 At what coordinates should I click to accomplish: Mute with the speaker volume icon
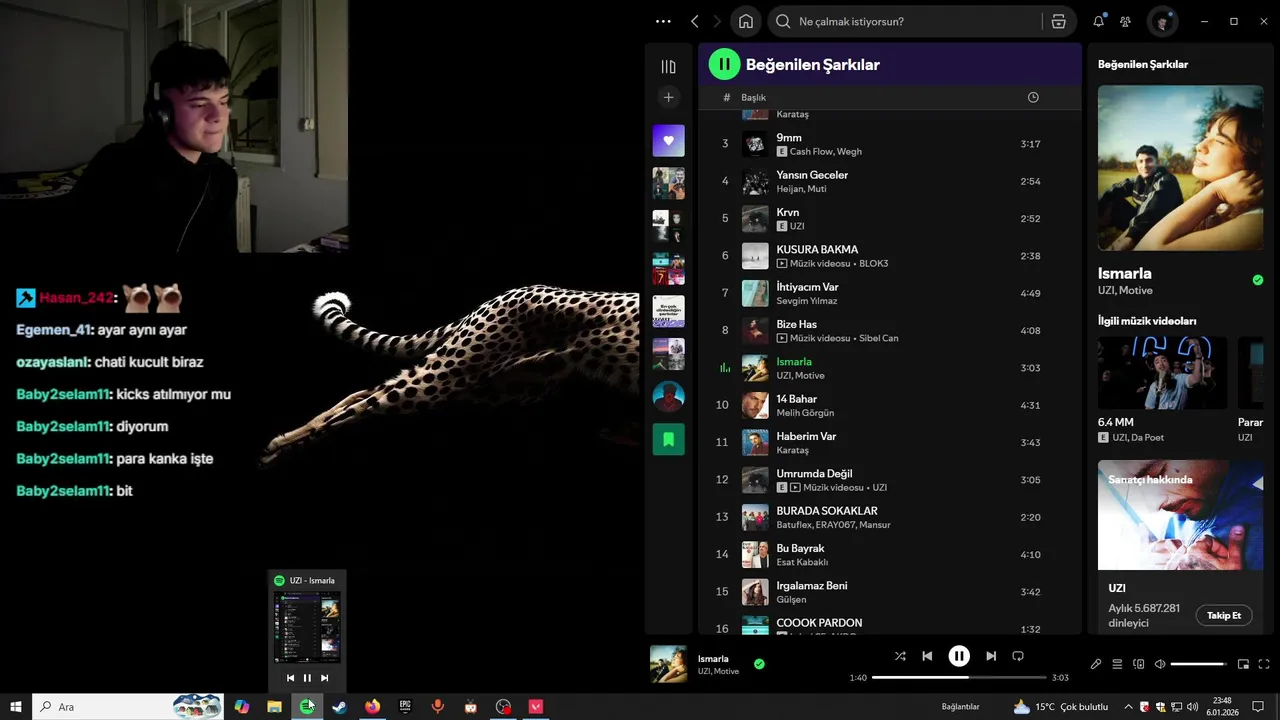pos(1159,664)
